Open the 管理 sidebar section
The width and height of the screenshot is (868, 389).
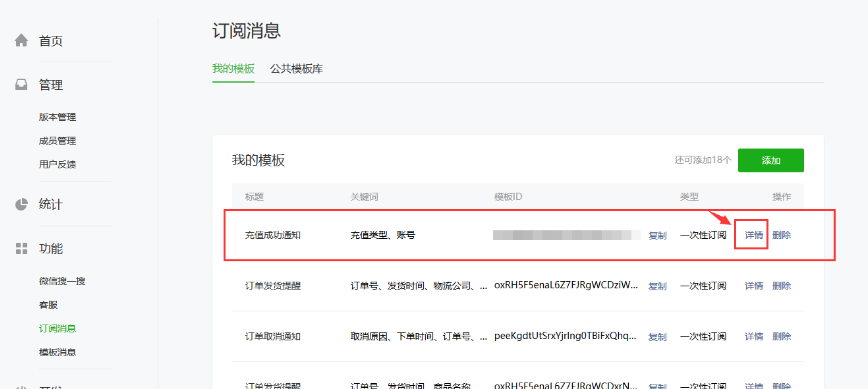[50, 85]
